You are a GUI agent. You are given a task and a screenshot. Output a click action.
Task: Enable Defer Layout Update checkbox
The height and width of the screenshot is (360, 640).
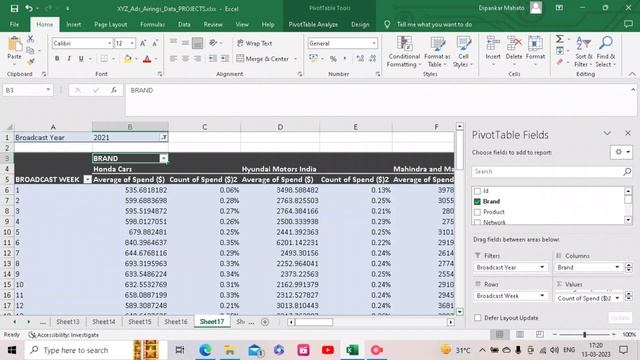pos(478,318)
